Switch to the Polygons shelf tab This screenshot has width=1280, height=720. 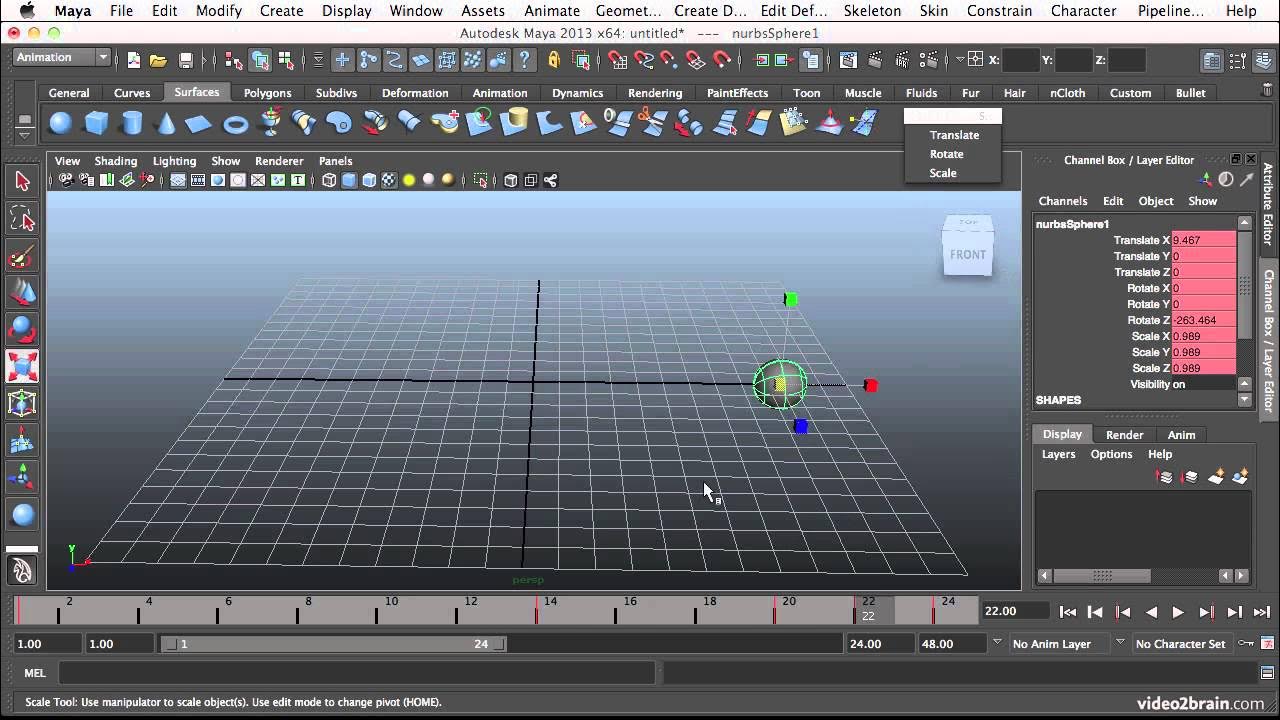(x=267, y=93)
